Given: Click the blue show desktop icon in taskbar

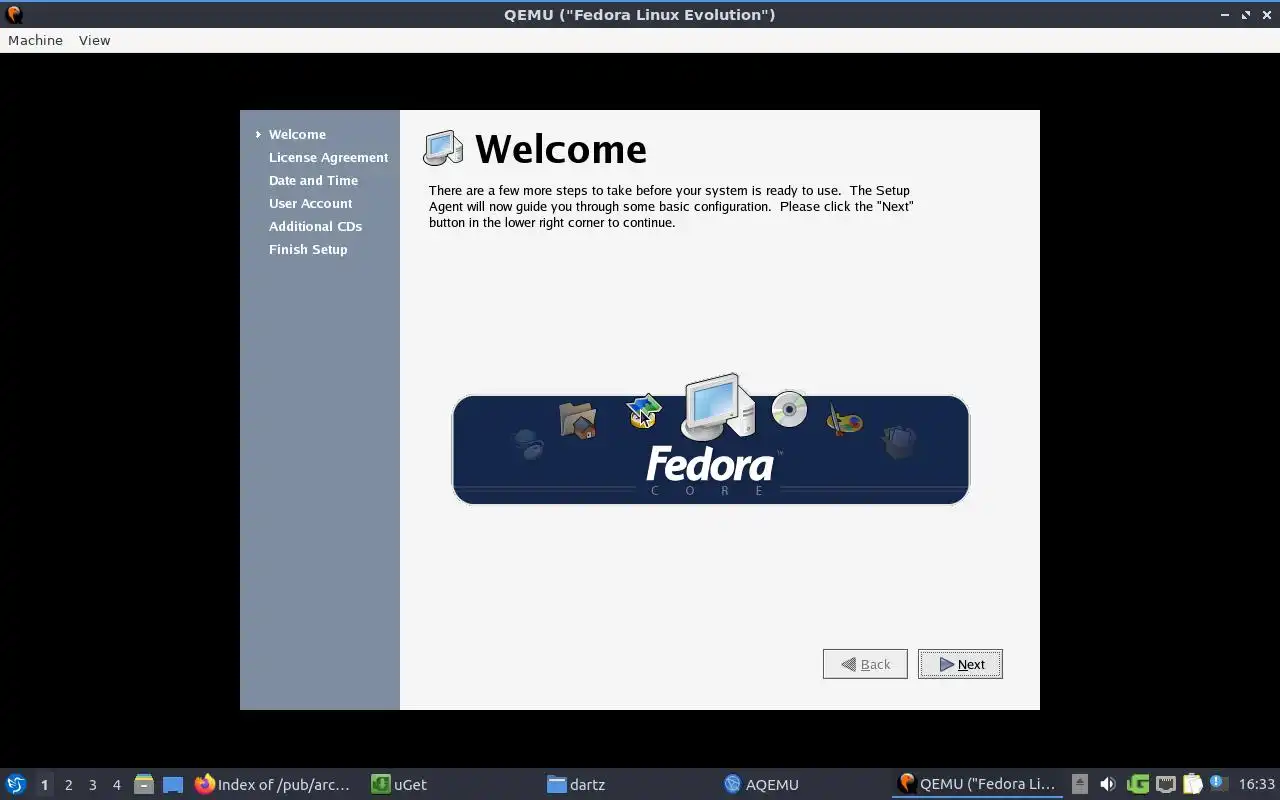Looking at the screenshot, I should 173,784.
